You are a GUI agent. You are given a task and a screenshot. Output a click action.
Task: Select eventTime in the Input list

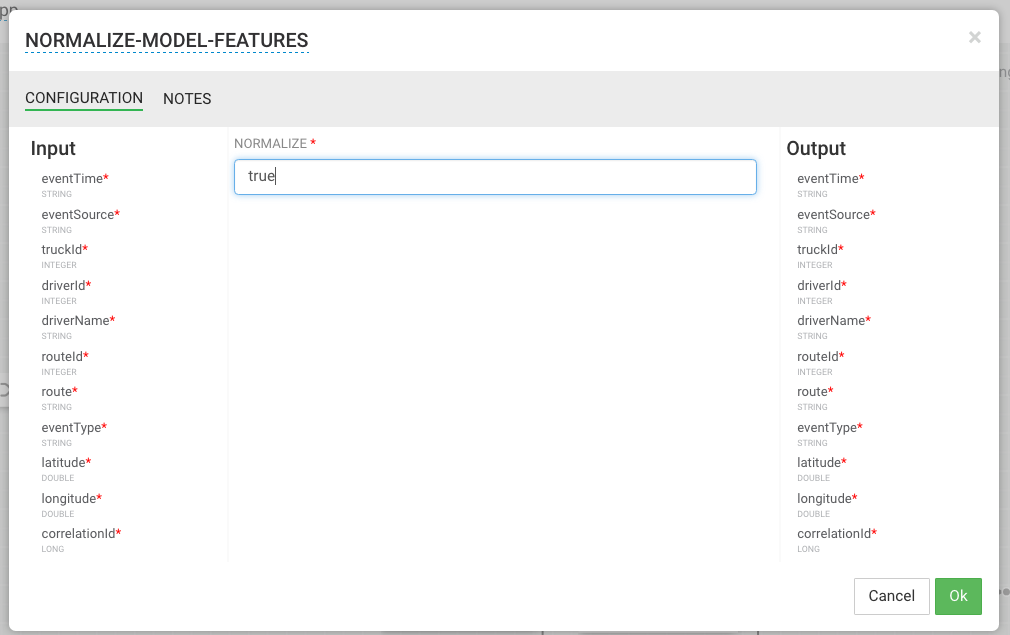[72, 179]
